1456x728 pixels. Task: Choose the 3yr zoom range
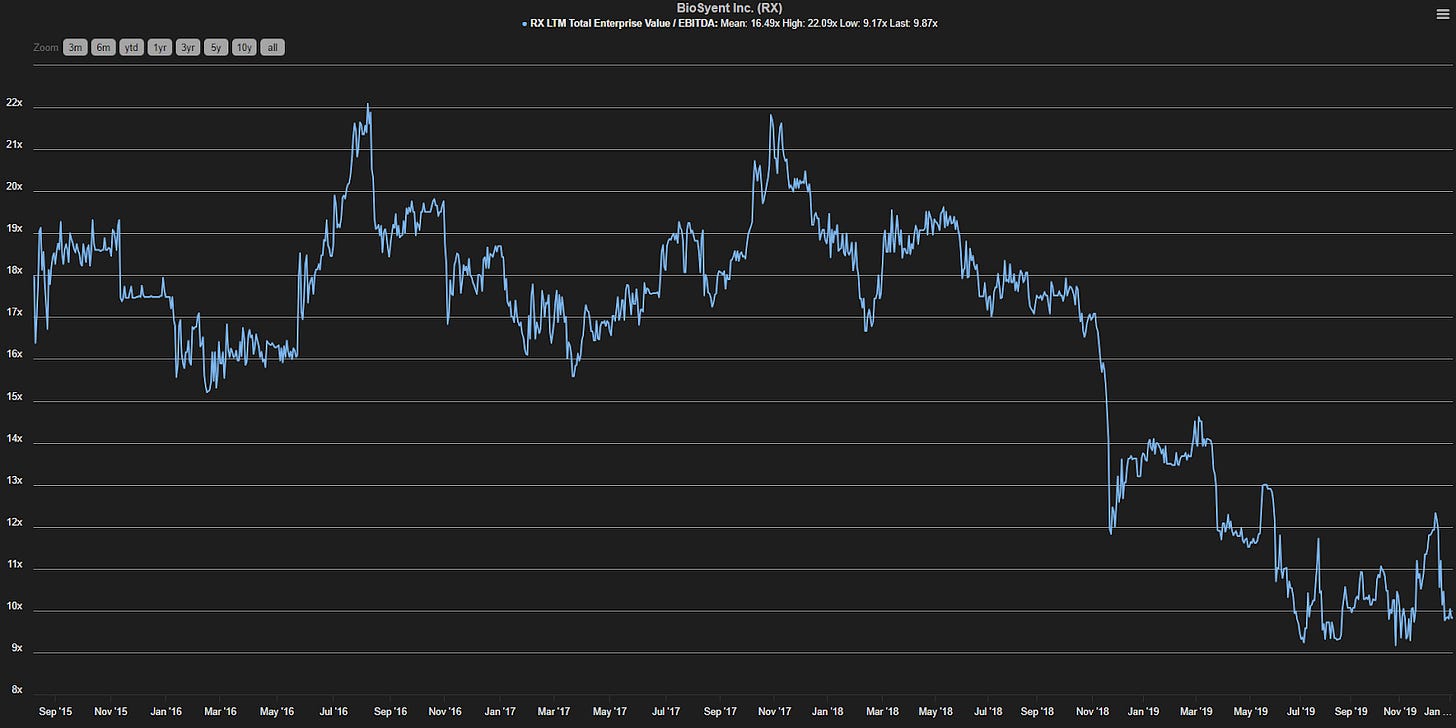tap(188, 47)
